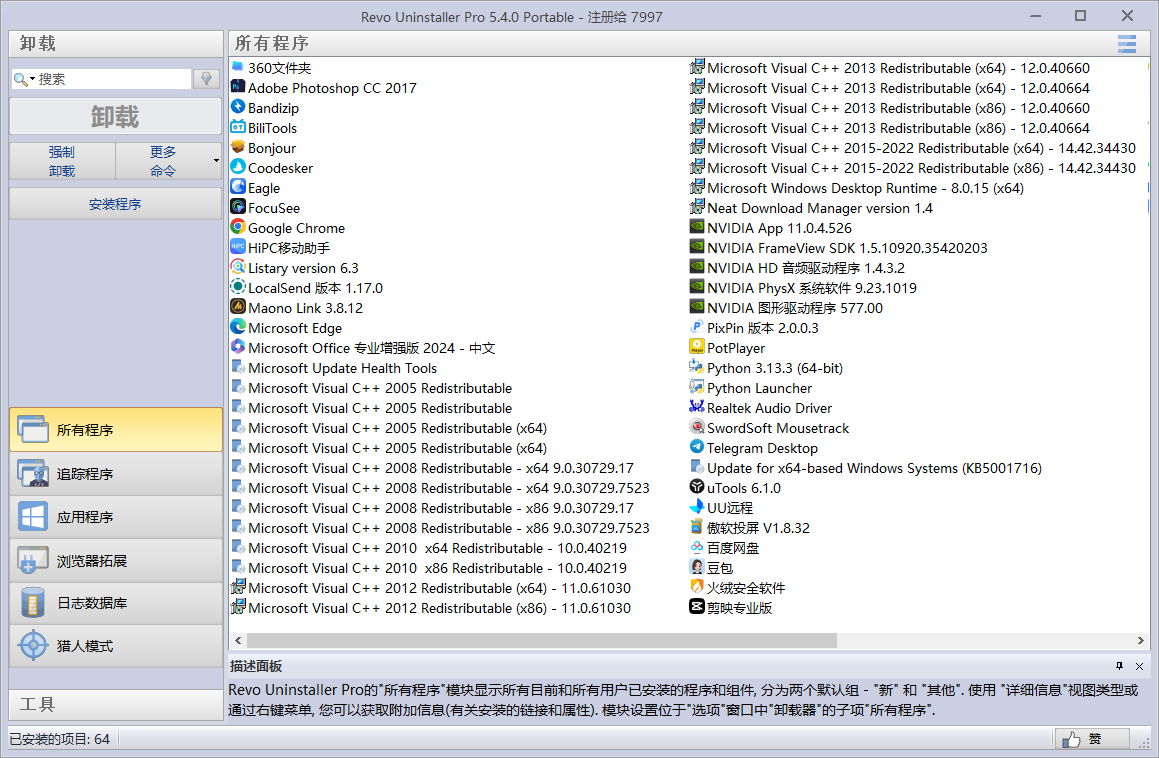Close the 描述面板 description panel
The image size is (1159, 758).
(1139, 666)
